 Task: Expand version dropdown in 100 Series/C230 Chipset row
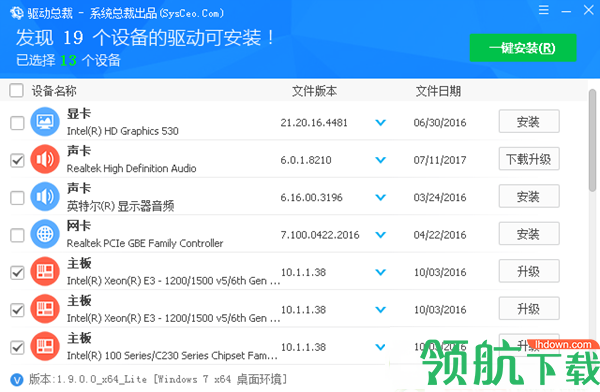380,347
